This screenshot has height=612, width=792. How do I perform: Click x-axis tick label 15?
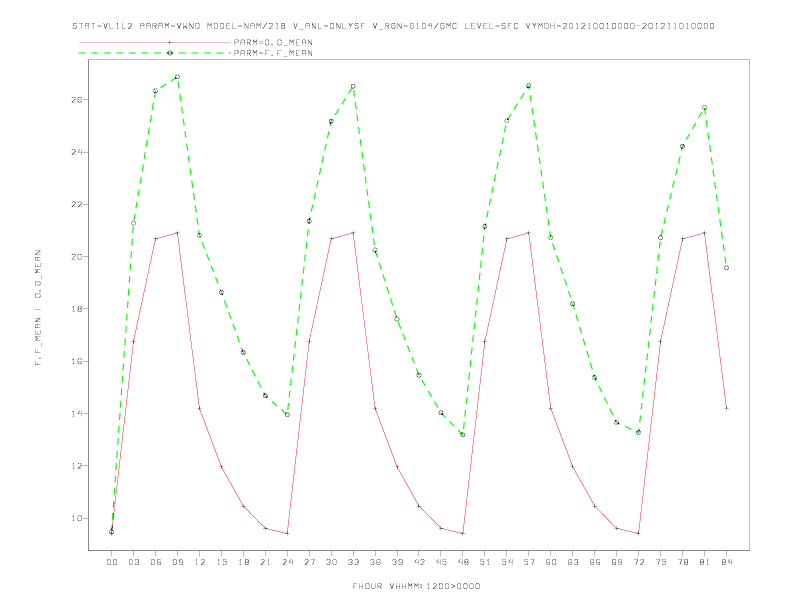pyautogui.click(x=221, y=562)
